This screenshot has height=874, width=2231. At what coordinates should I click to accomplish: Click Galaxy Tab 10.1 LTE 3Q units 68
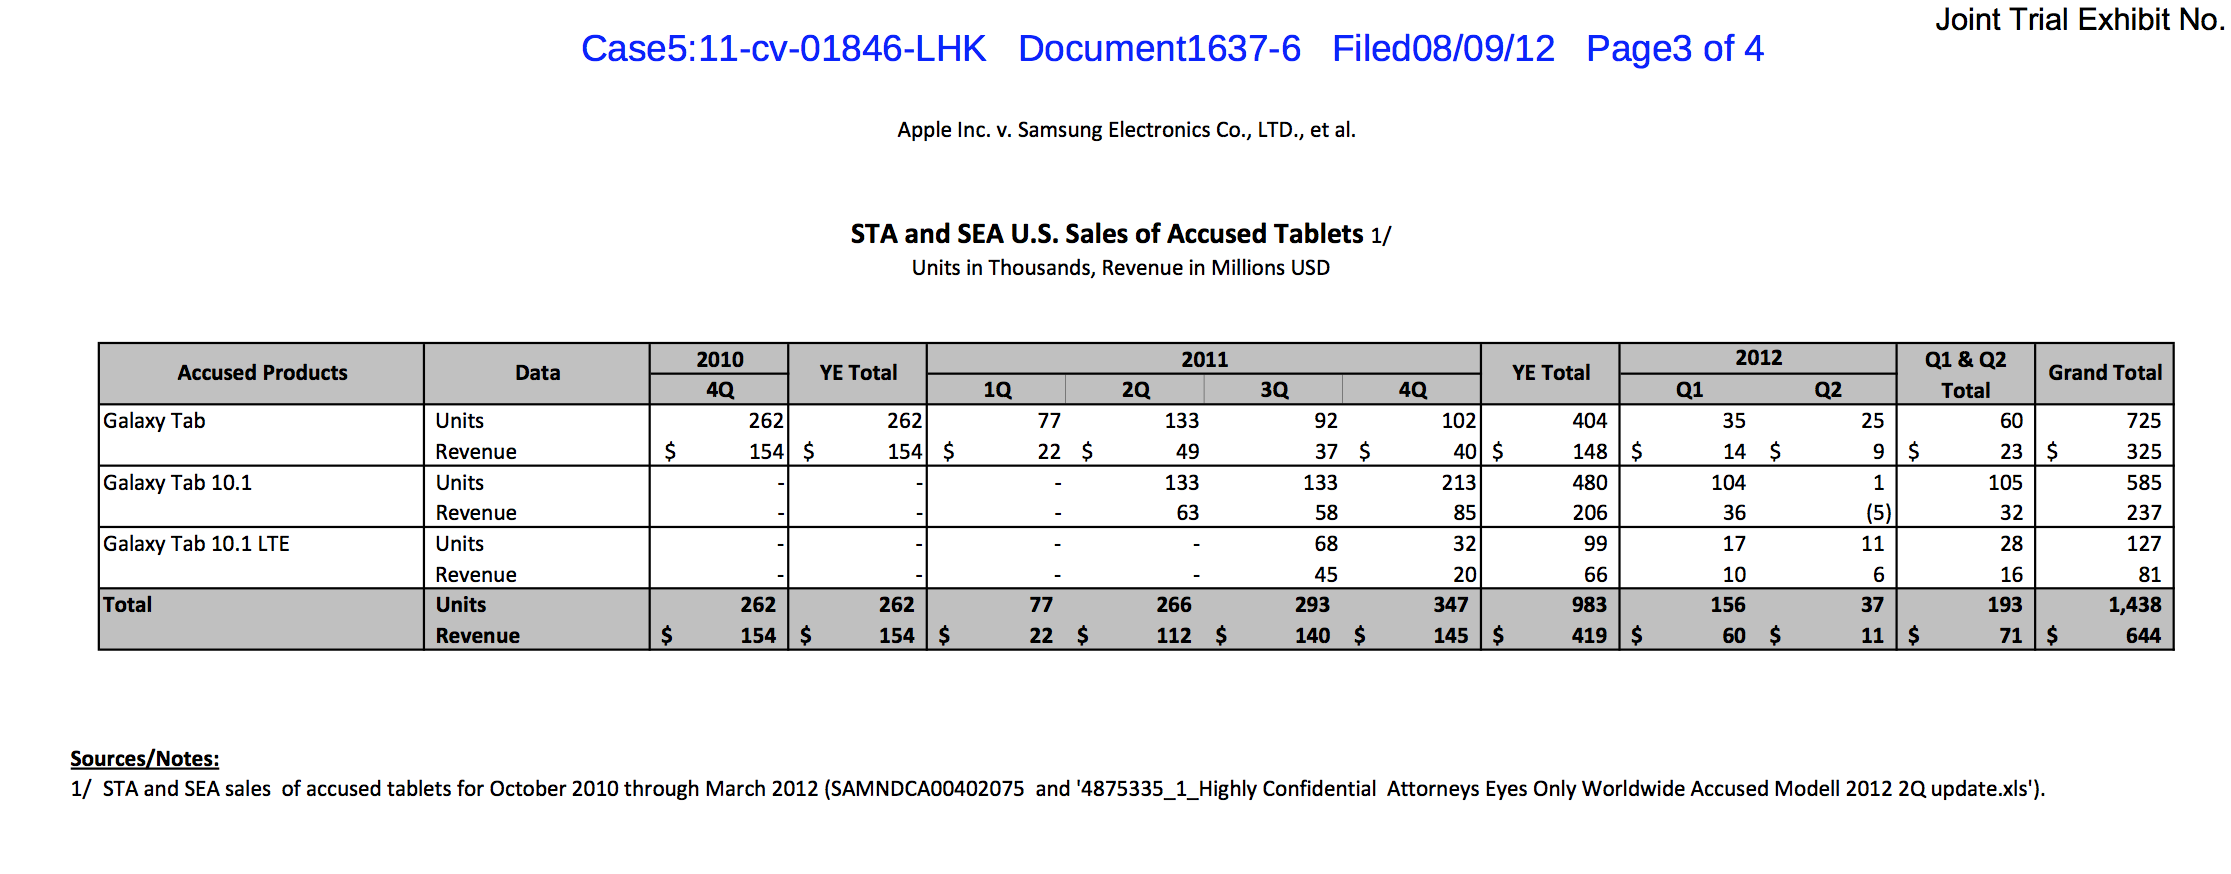(1326, 544)
